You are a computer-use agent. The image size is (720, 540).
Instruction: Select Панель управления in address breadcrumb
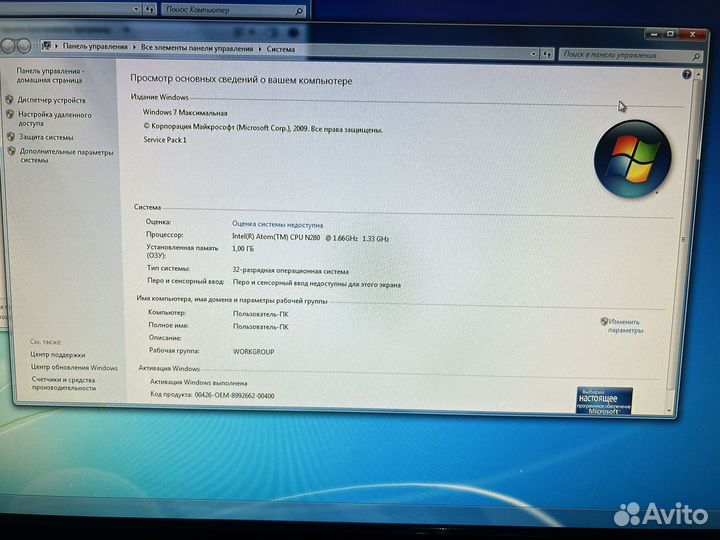tap(95, 47)
